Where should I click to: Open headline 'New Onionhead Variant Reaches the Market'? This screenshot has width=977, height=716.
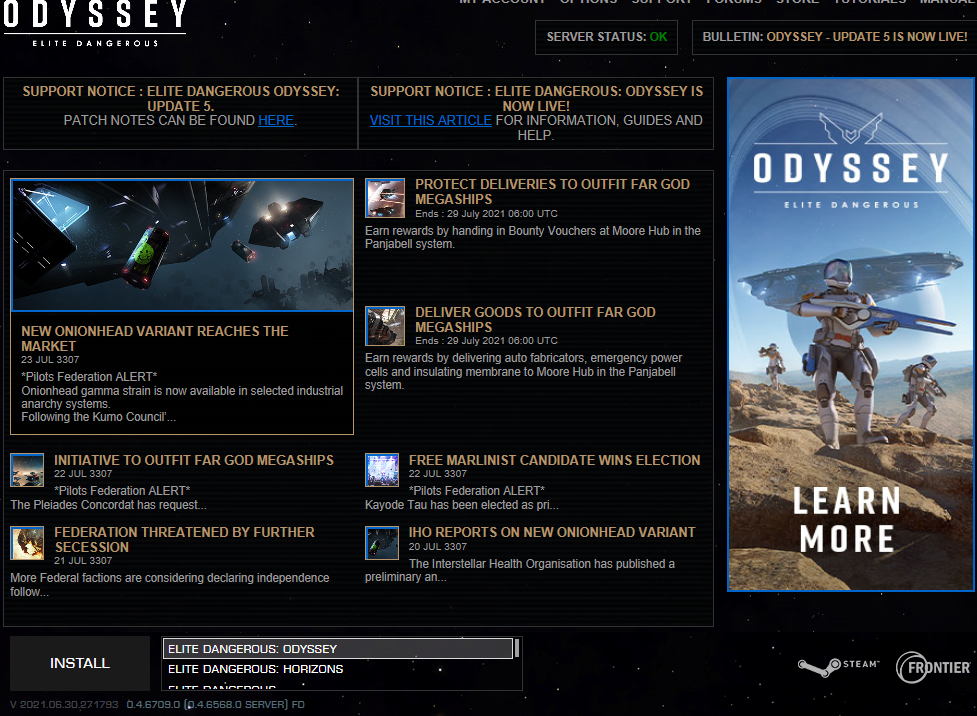tap(155, 338)
